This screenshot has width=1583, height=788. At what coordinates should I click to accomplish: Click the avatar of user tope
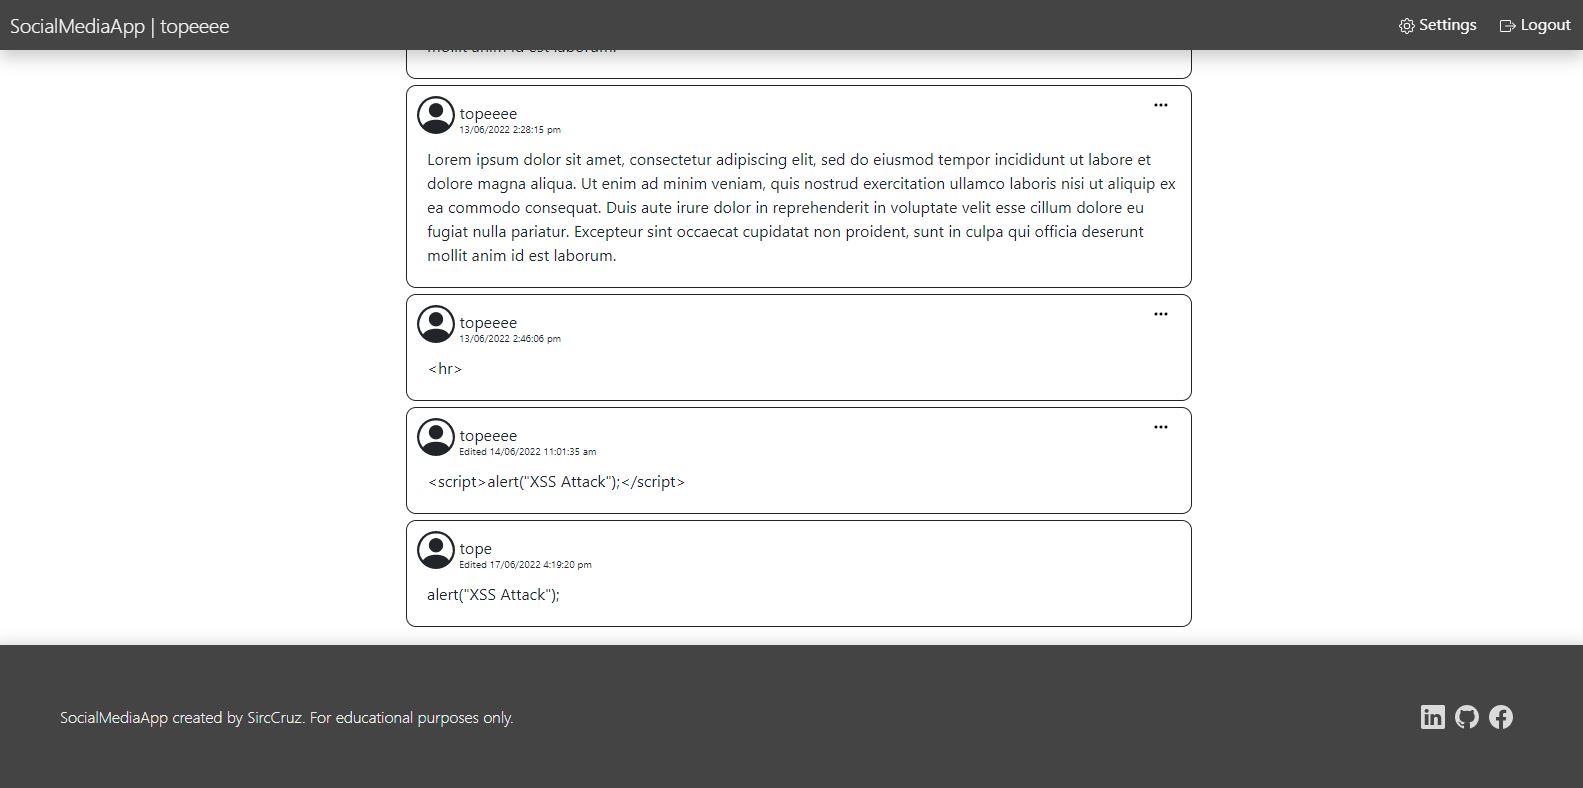(436, 550)
